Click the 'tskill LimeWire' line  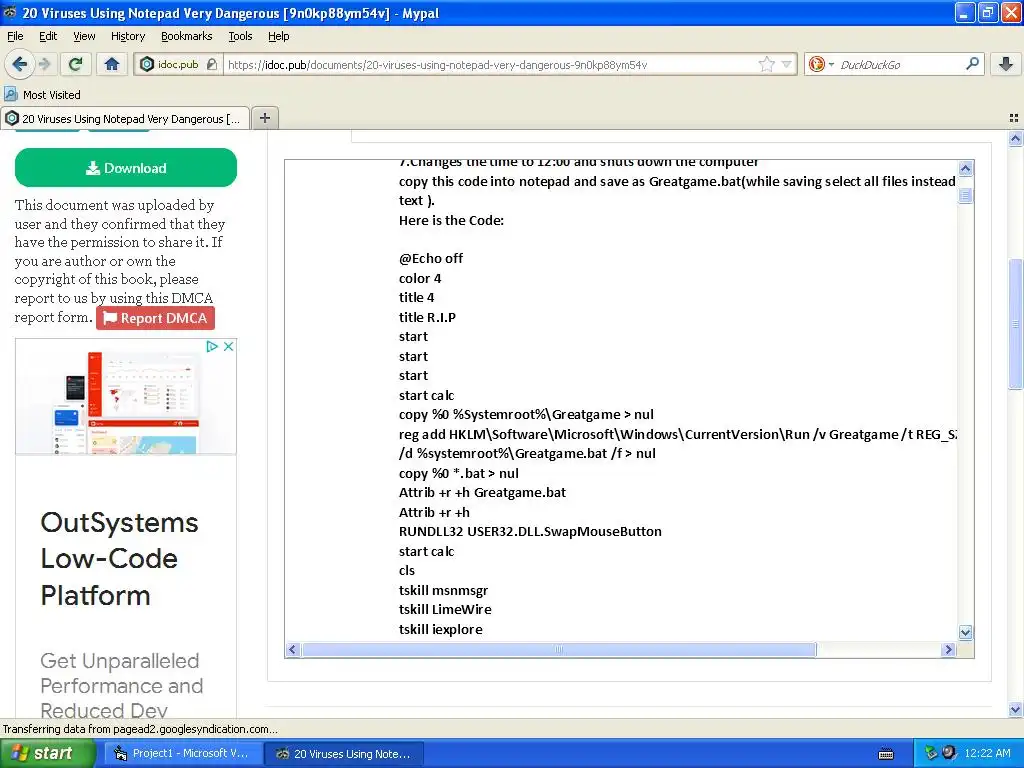point(445,609)
